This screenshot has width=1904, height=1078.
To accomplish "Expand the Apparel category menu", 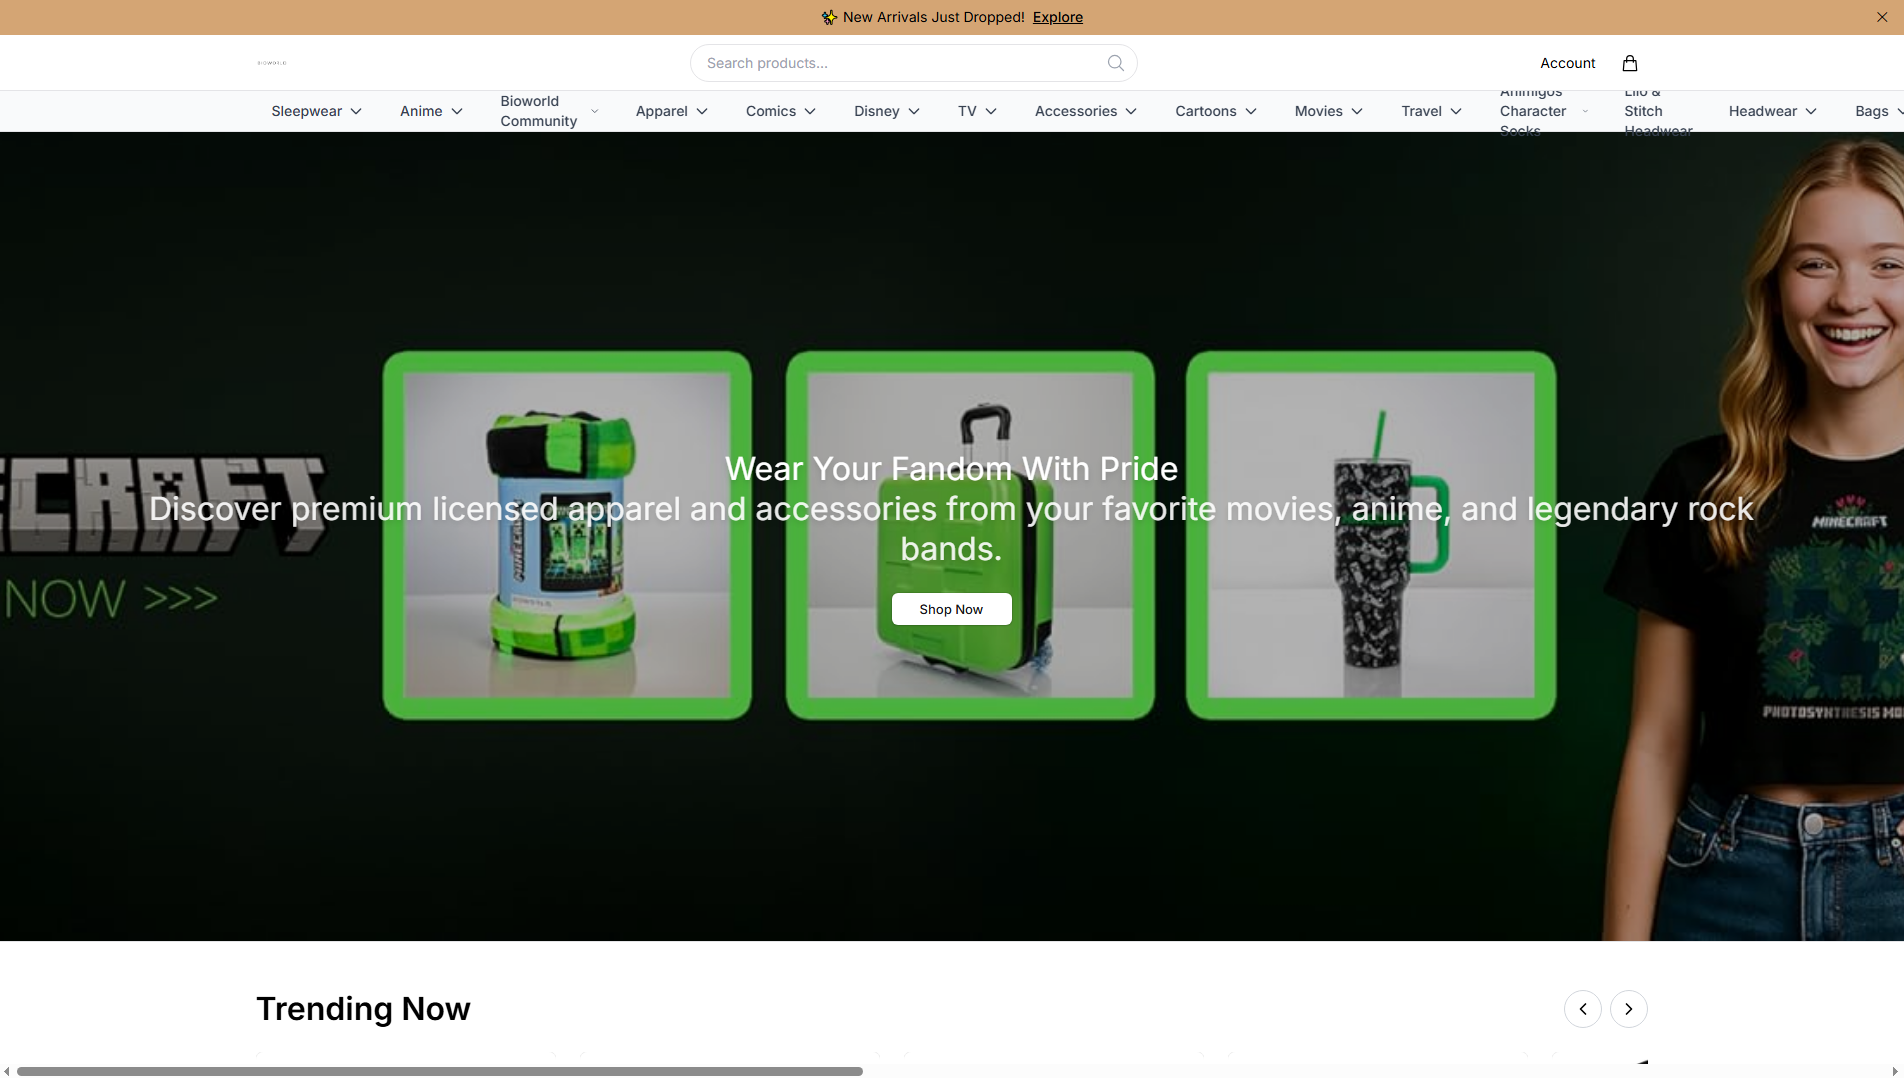I will click(672, 111).
